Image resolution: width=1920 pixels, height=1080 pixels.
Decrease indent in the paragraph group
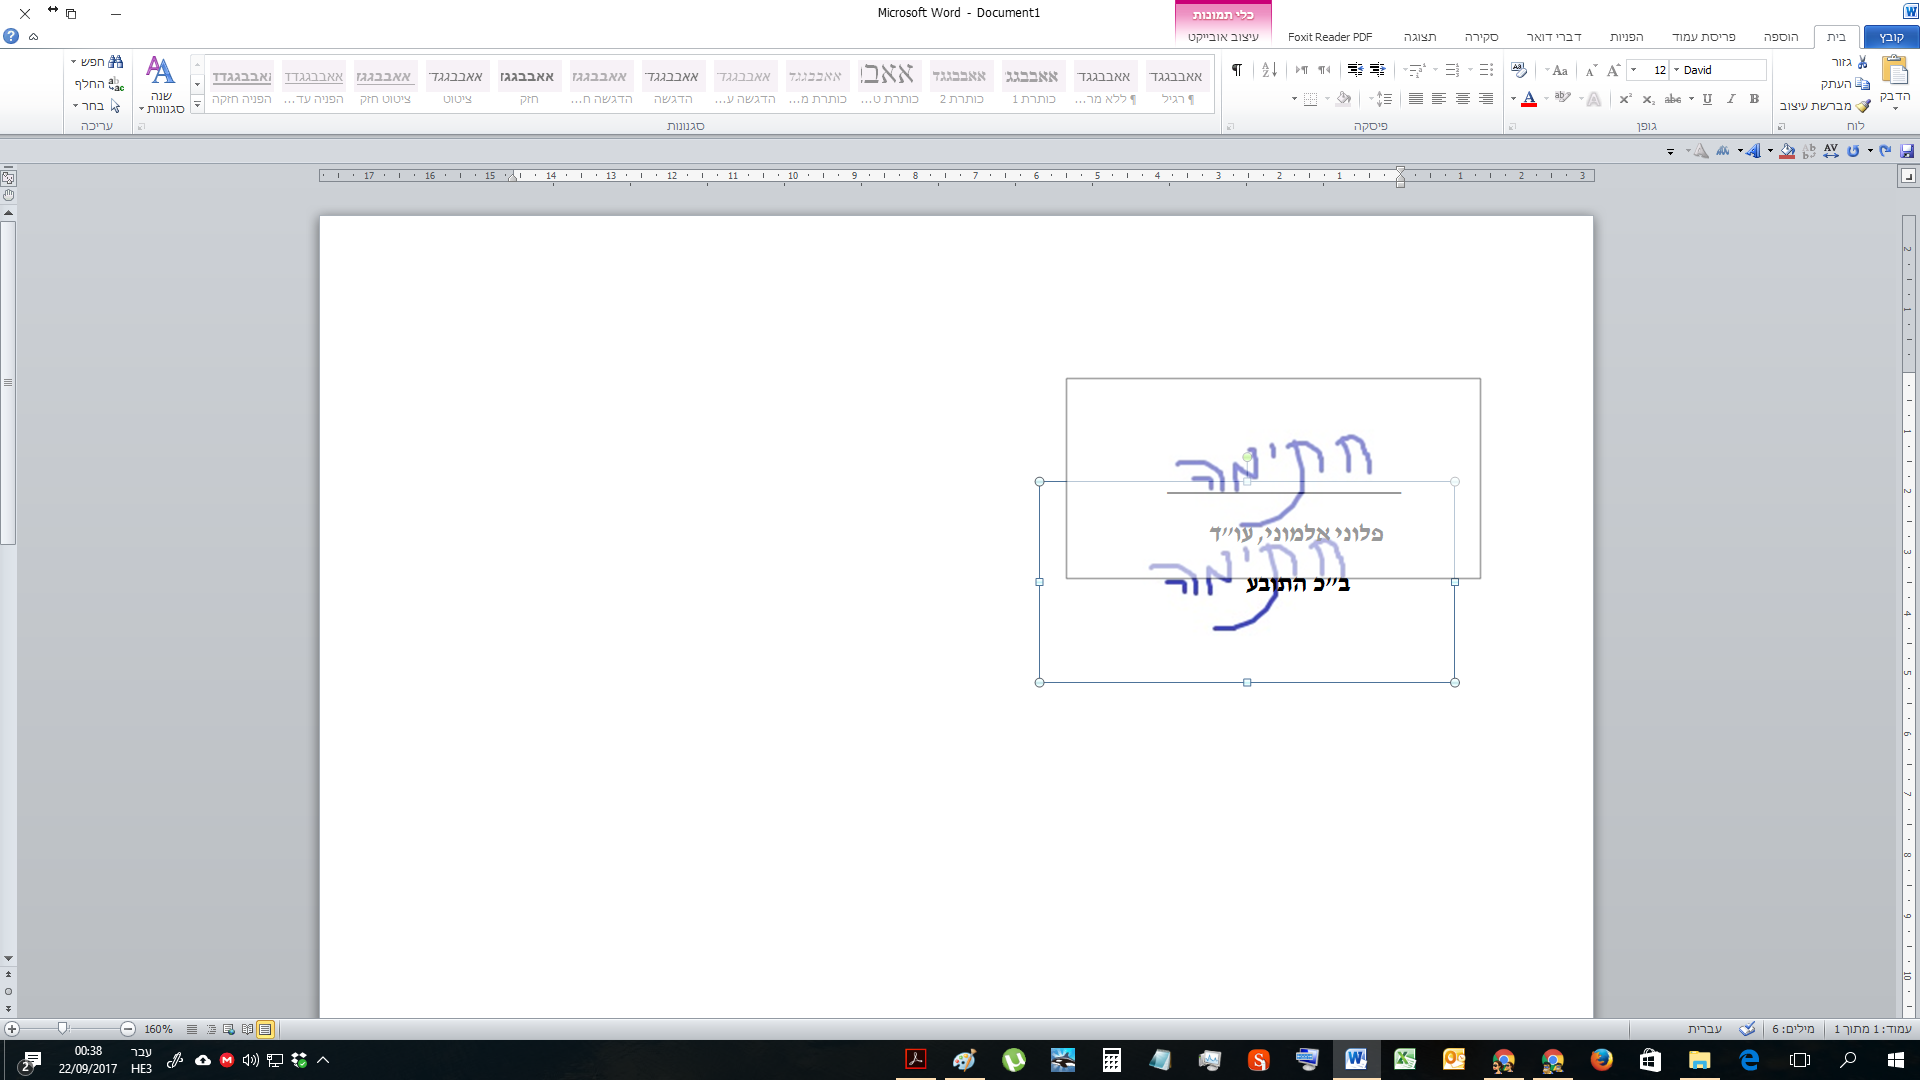tap(1377, 70)
